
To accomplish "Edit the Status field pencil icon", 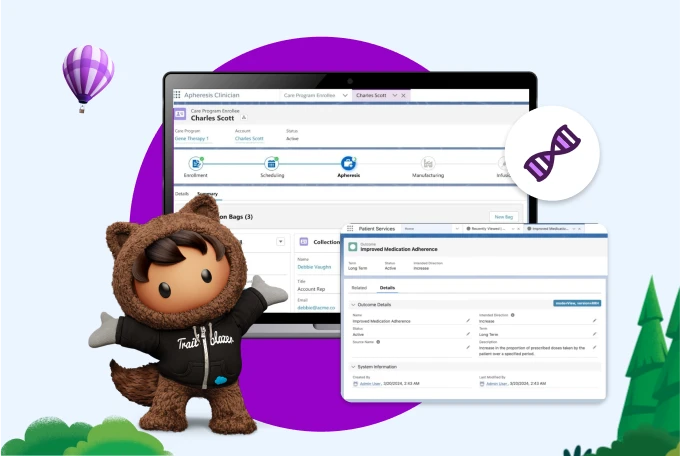I will (x=468, y=334).
